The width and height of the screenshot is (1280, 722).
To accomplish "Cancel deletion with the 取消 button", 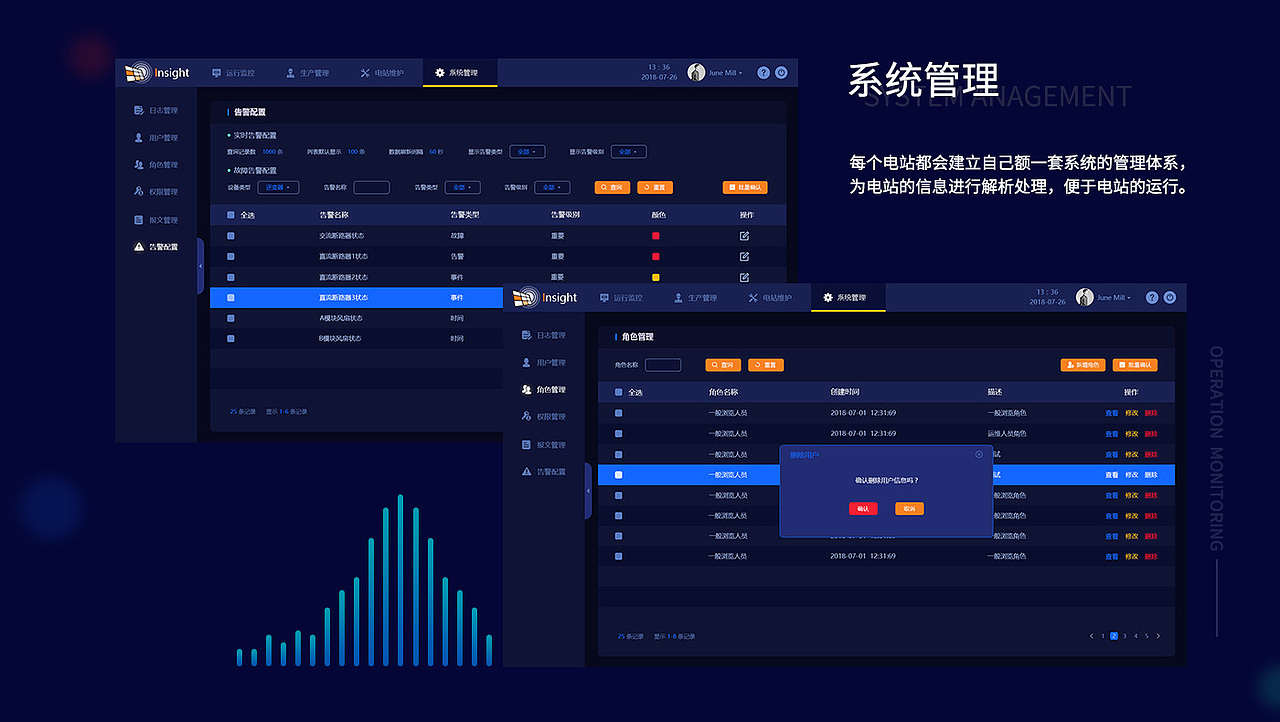I will point(909,509).
